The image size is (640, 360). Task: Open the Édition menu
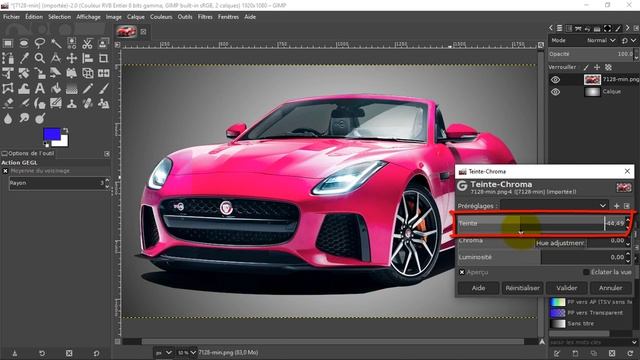[x=34, y=17]
